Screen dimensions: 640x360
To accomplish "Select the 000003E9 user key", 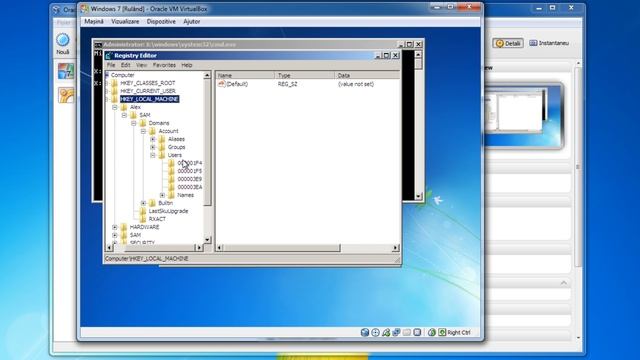I will [x=189, y=179].
